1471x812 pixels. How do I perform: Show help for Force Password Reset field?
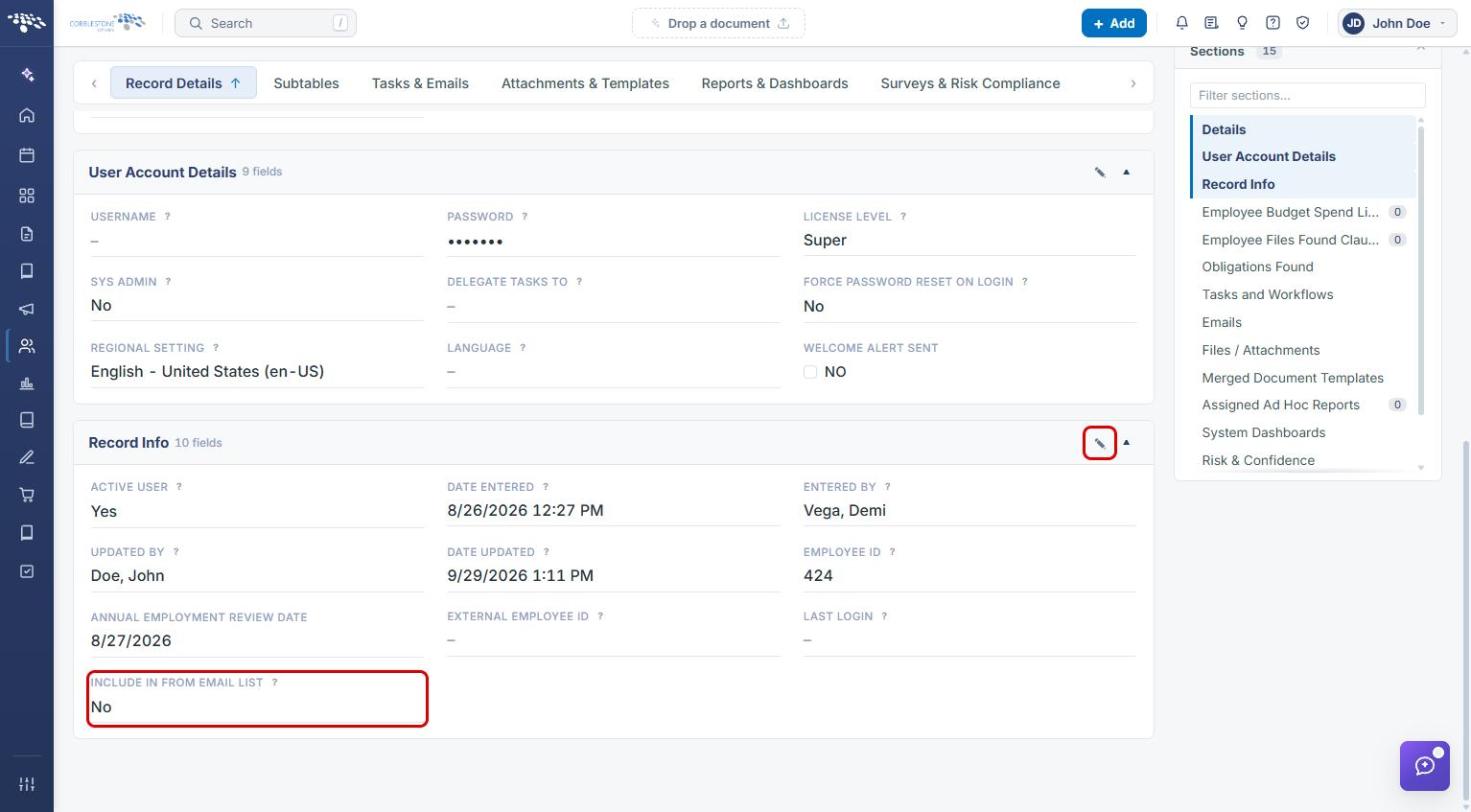click(1025, 282)
